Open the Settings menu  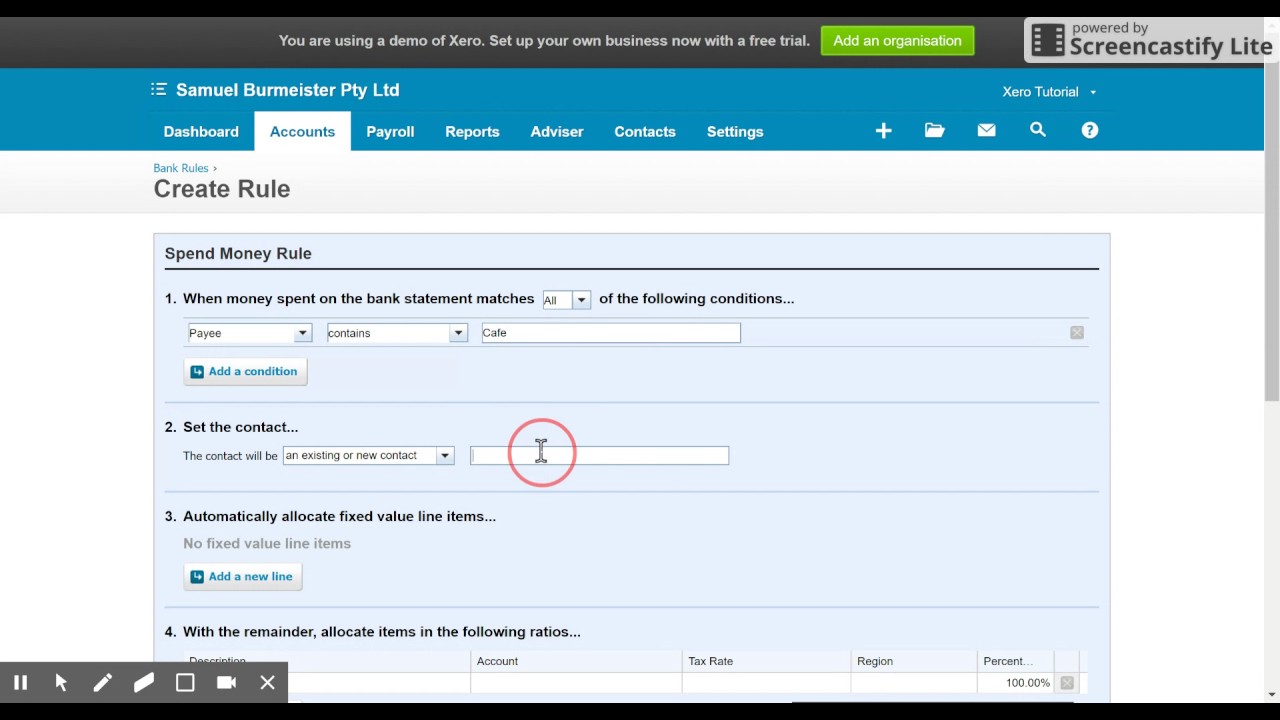(735, 131)
